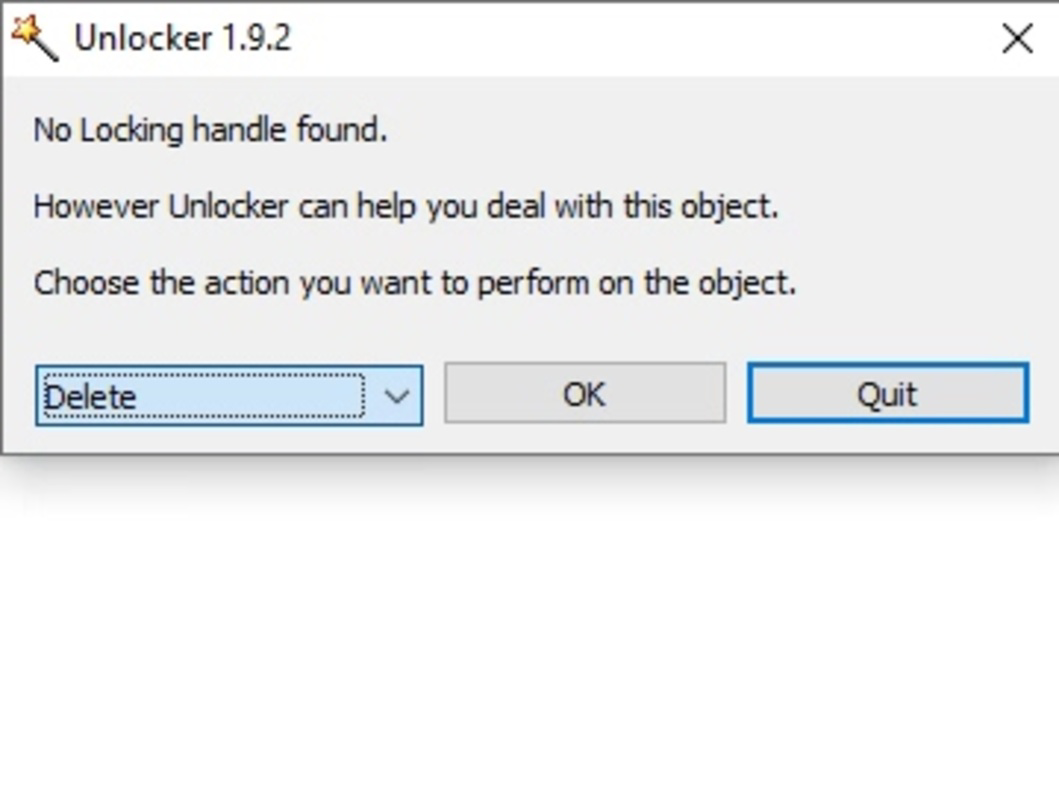Click the OK button
Image resolution: width=1059 pixels, height=800 pixels.
coord(585,394)
